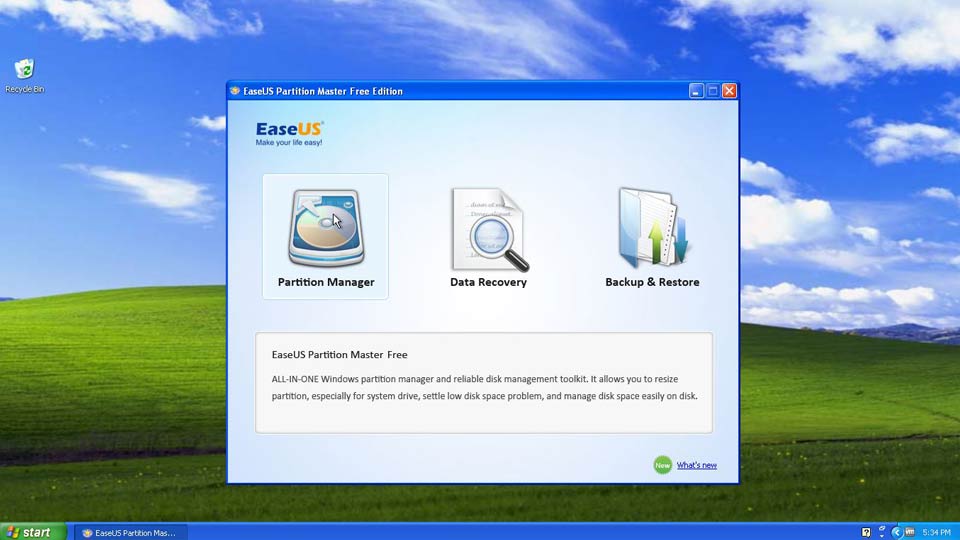The width and height of the screenshot is (960, 540).
Task: Click the title bar app icon
Action: (x=236, y=91)
